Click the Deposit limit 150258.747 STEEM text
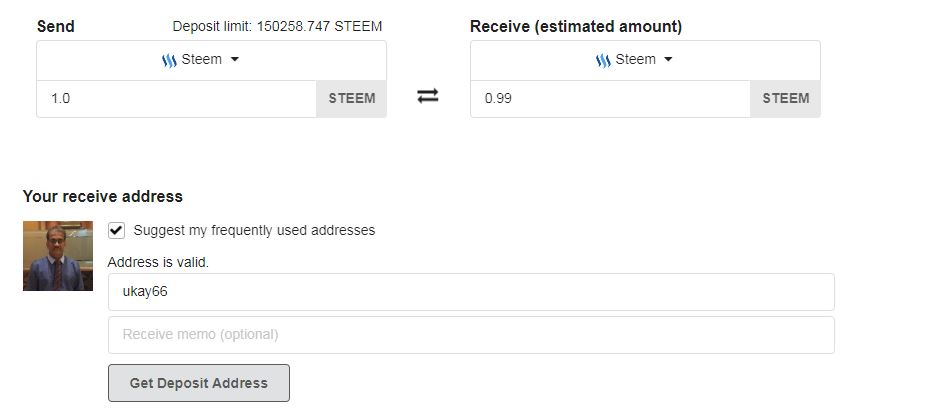This screenshot has width=929, height=416. click(277, 27)
